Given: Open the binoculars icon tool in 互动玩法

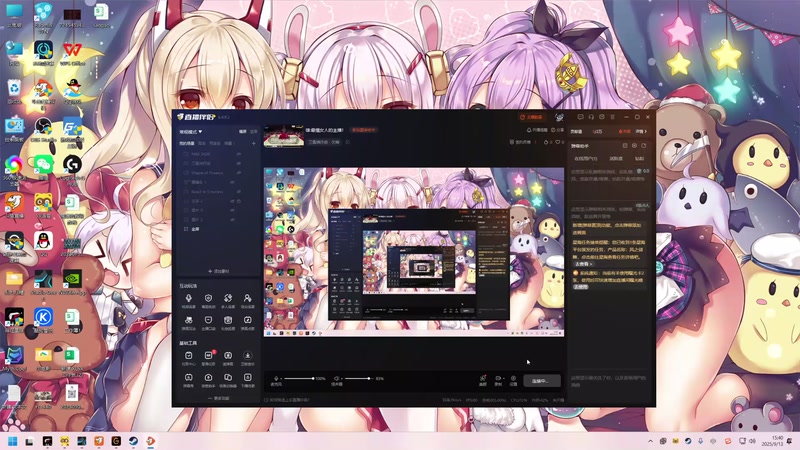Looking at the screenshot, I should click(188, 322).
